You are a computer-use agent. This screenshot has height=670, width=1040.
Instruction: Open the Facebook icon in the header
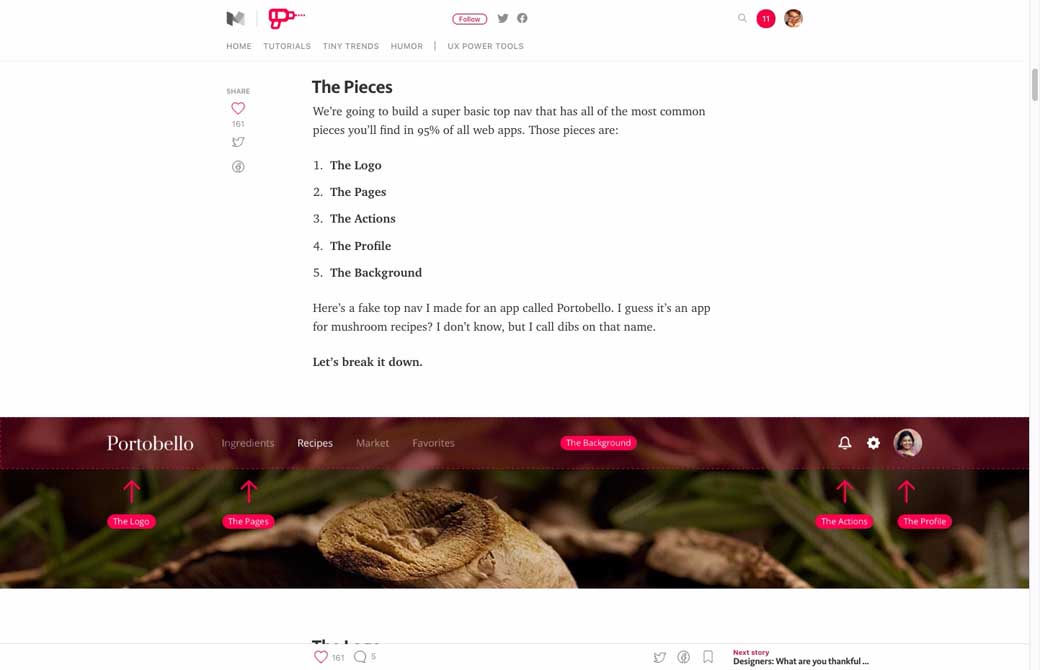[x=523, y=19]
